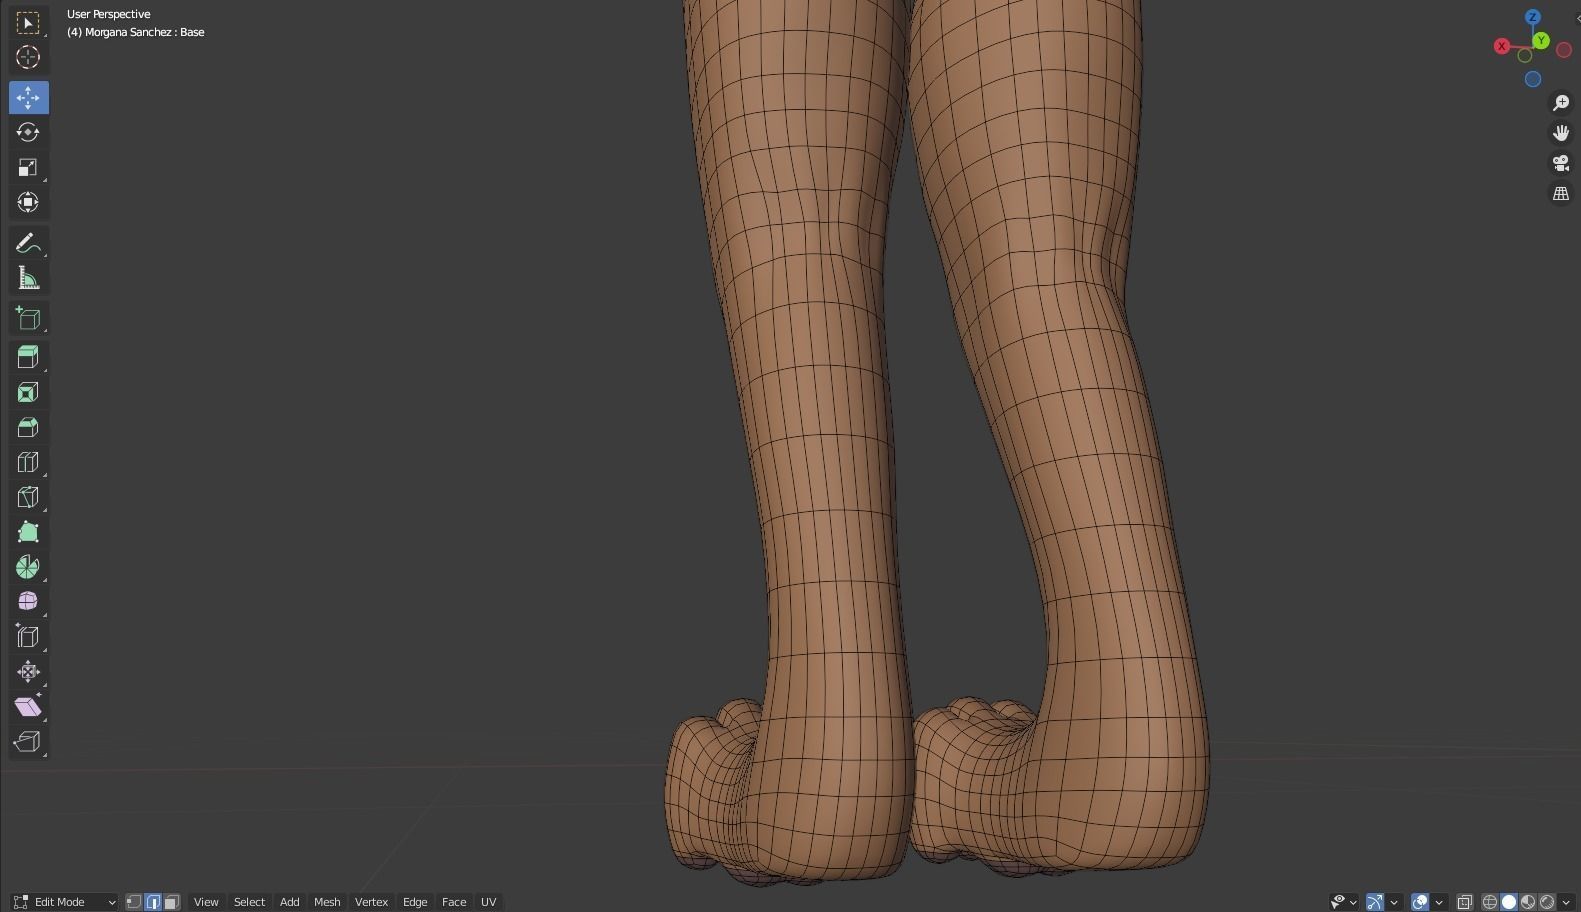Switch orthographic/perspective grid icon
1581x912 pixels.
(x=1561, y=193)
